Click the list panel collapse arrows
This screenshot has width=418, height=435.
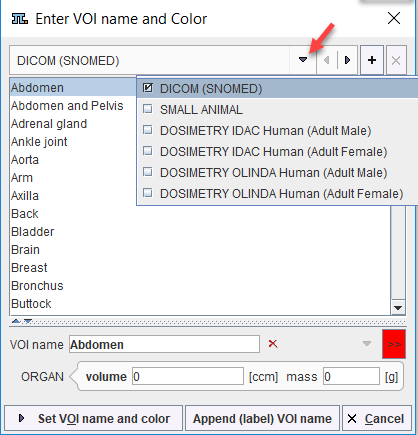coord(22,321)
